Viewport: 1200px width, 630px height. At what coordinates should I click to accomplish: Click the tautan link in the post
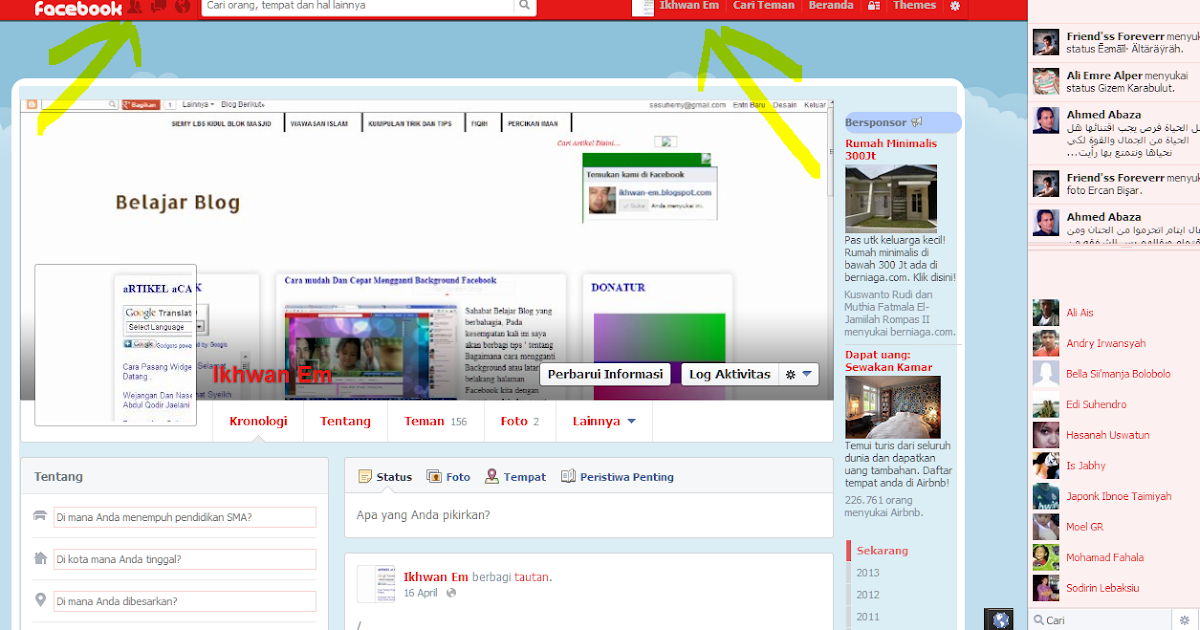531,577
